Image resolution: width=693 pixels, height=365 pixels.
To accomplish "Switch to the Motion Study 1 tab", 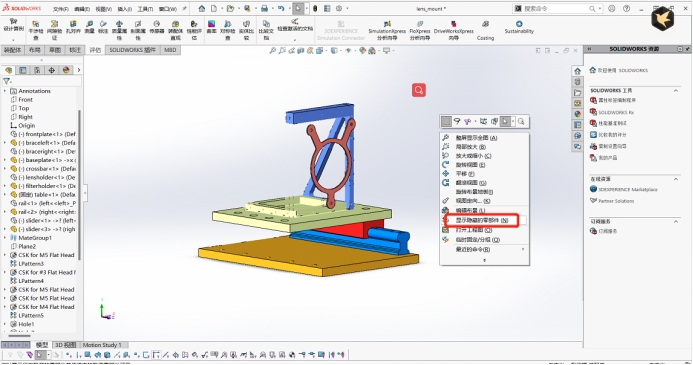I will tap(102, 345).
